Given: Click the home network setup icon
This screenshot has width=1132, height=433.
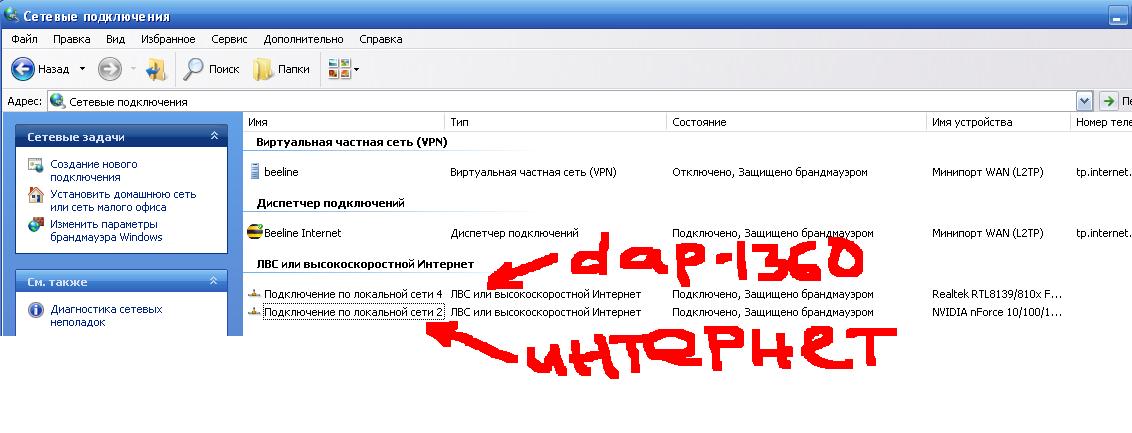Looking at the screenshot, I should click(x=36, y=196).
